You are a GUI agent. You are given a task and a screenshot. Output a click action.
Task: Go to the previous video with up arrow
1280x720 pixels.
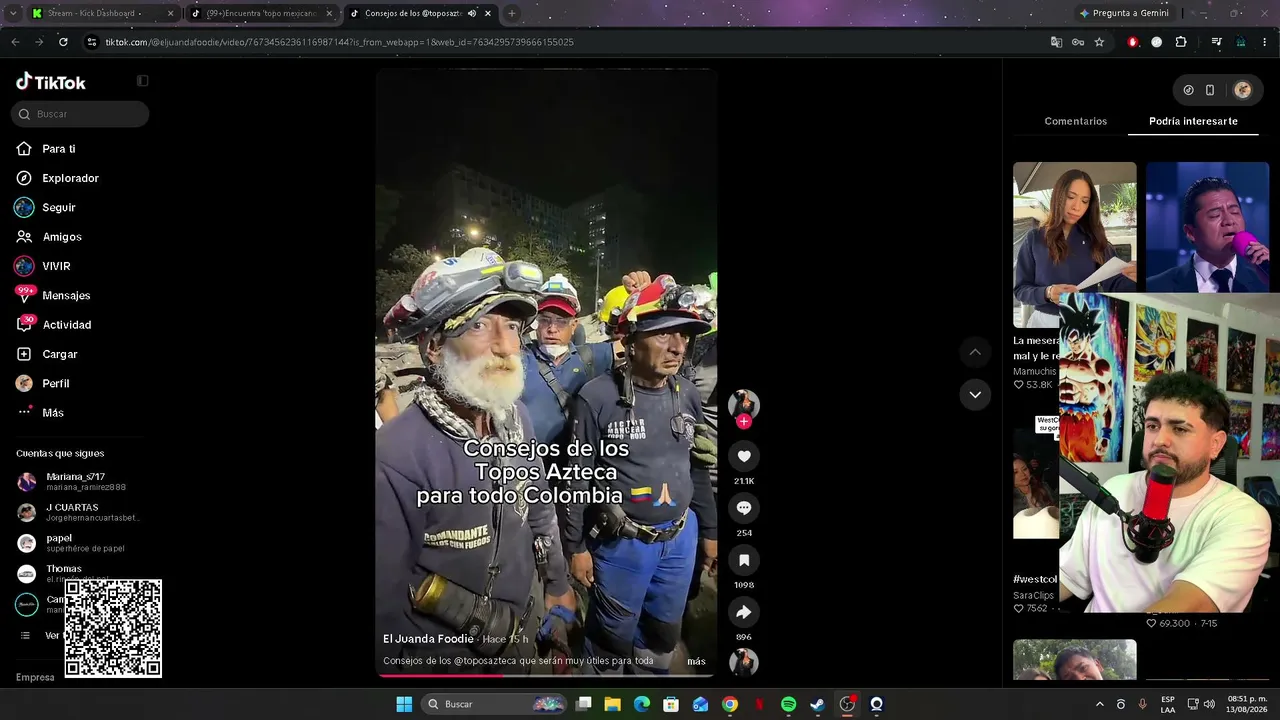coord(975,352)
